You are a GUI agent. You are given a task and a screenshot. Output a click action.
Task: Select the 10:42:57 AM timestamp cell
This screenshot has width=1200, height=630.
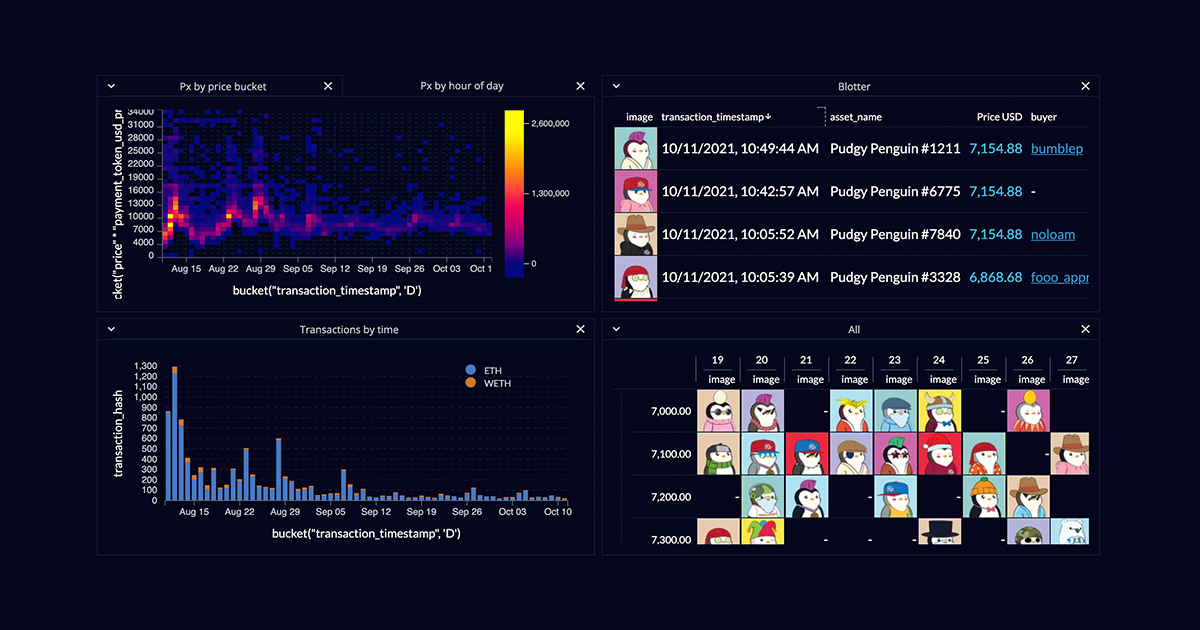click(x=740, y=191)
